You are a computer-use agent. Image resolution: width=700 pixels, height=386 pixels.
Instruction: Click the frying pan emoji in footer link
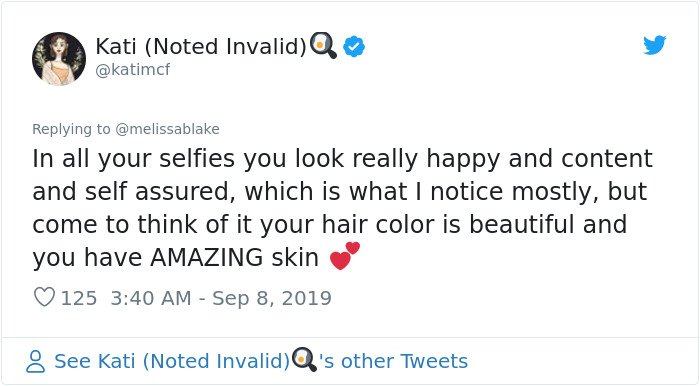click(304, 360)
